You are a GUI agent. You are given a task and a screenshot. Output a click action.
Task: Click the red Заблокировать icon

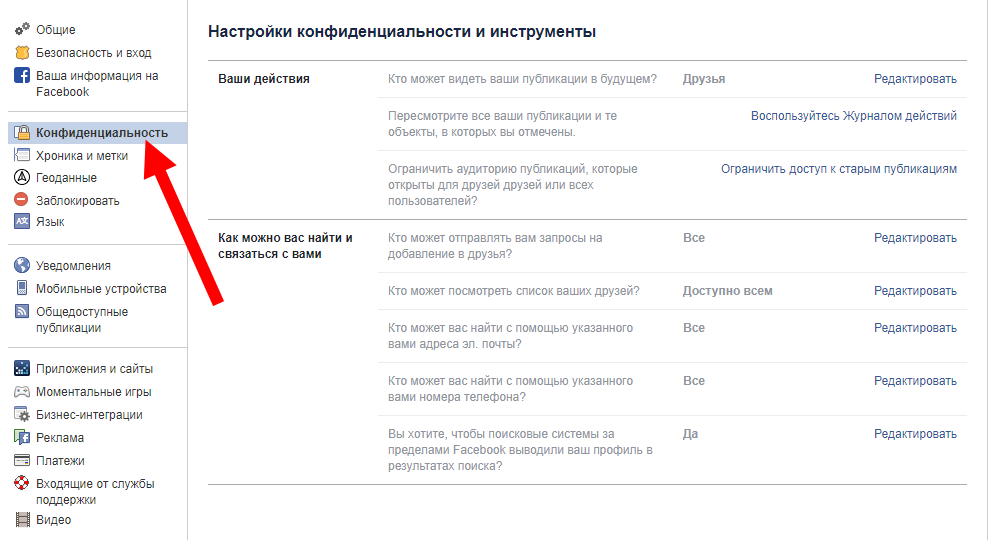pyautogui.click(x=22, y=200)
